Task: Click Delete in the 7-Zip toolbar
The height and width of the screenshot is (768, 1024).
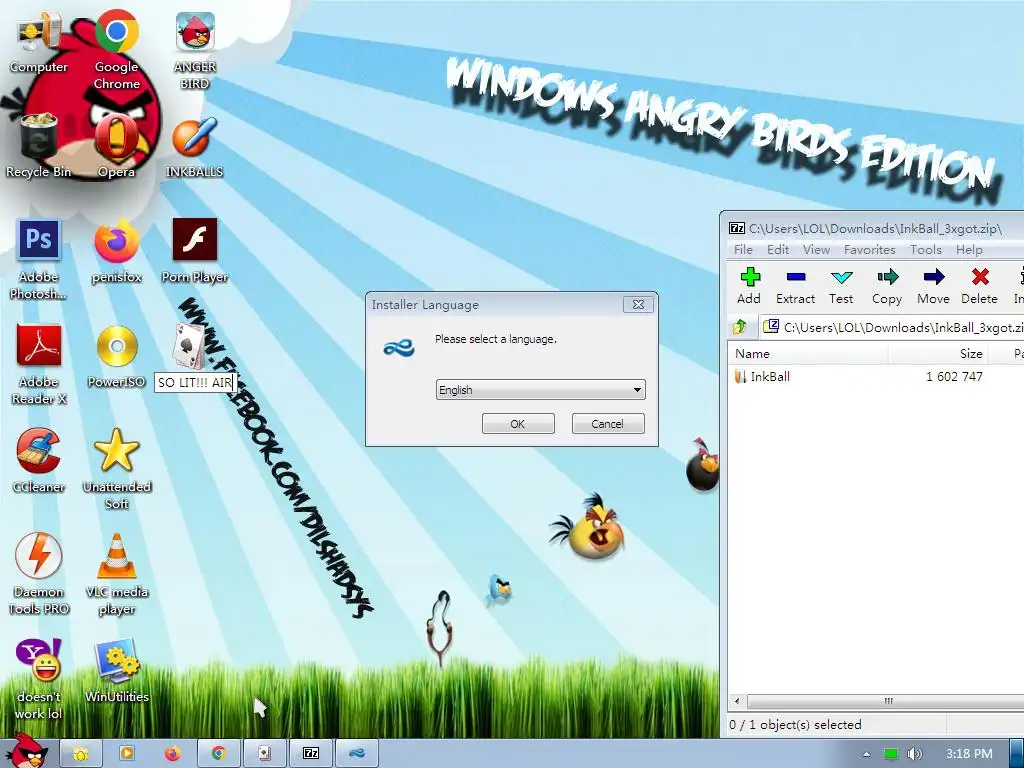Action: click(x=979, y=286)
